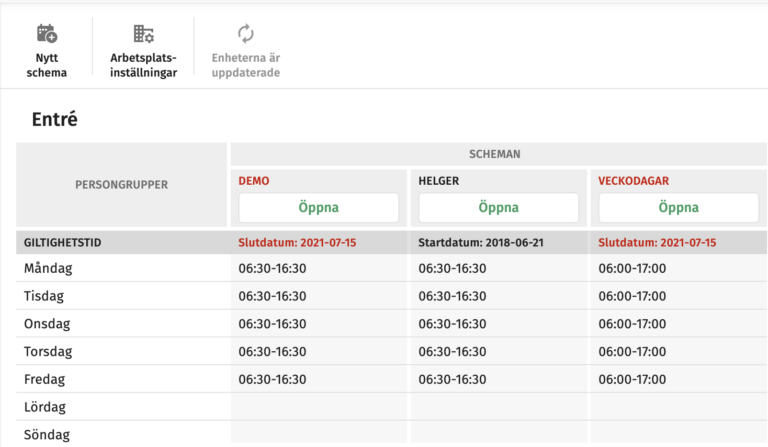This screenshot has height=447, width=768.
Task: Click Monday's 06:30-16:30 time in DEMO
Action: point(272,268)
